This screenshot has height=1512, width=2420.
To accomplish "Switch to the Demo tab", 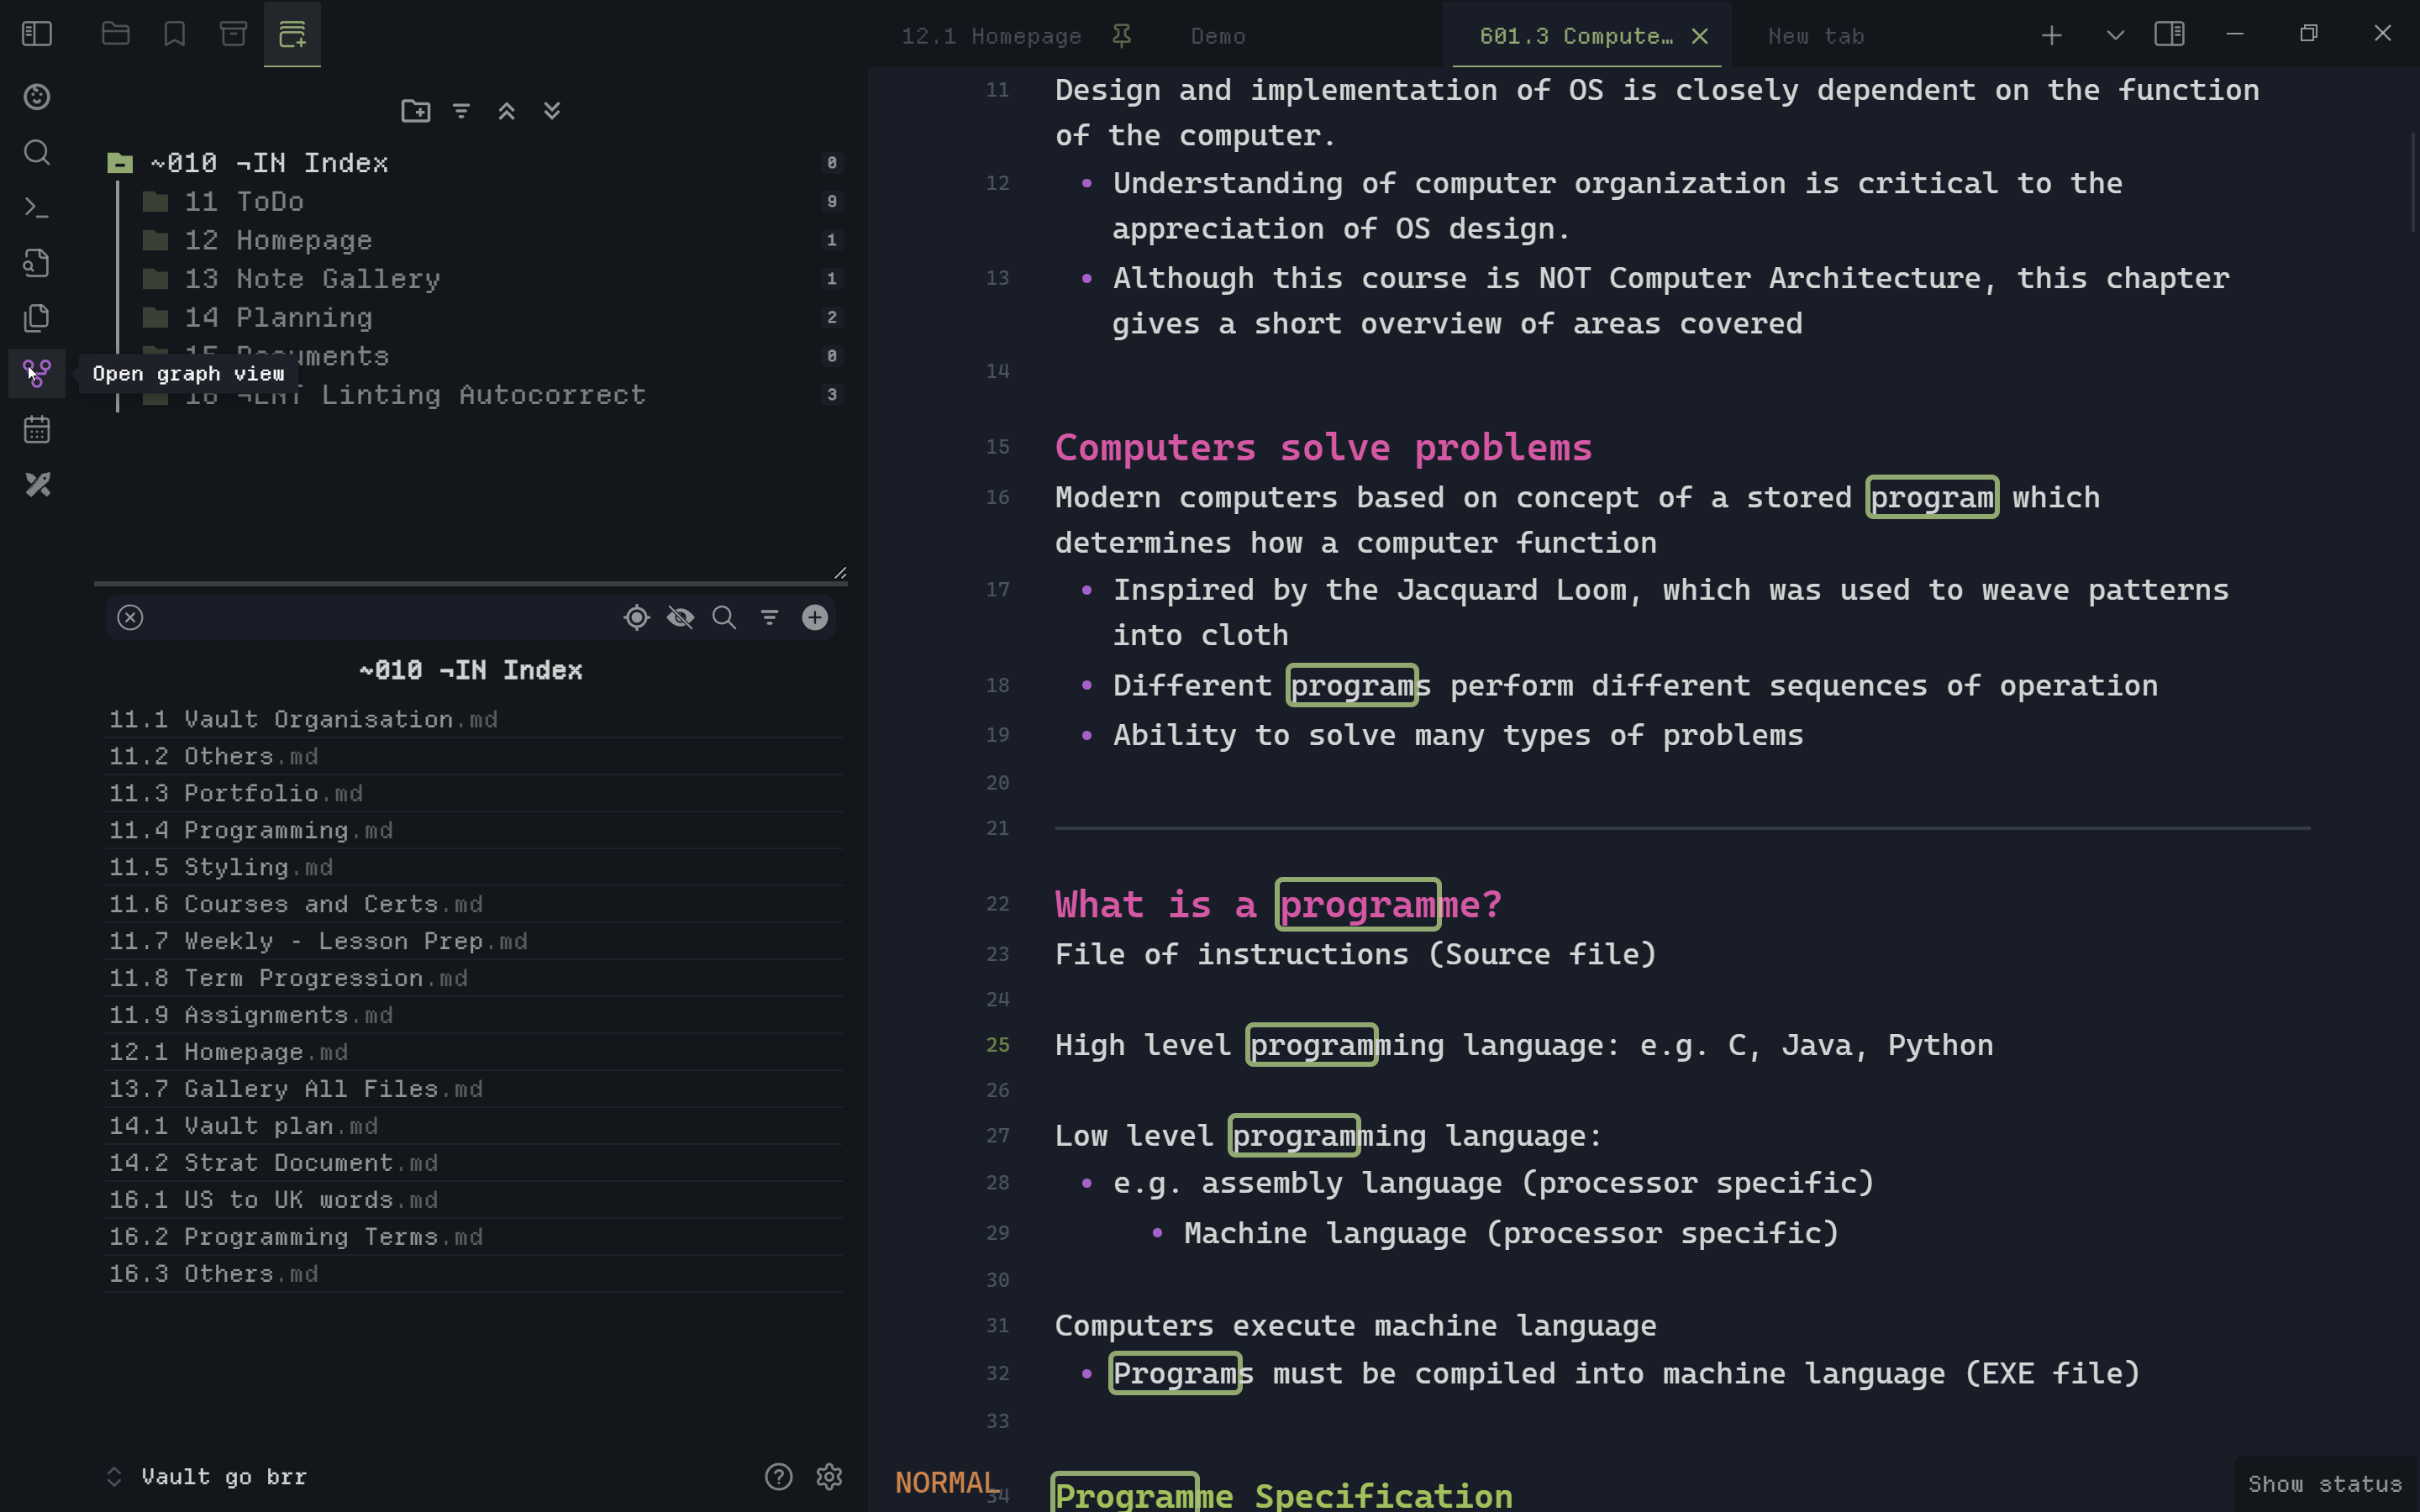I will click(x=1218, y=36).
